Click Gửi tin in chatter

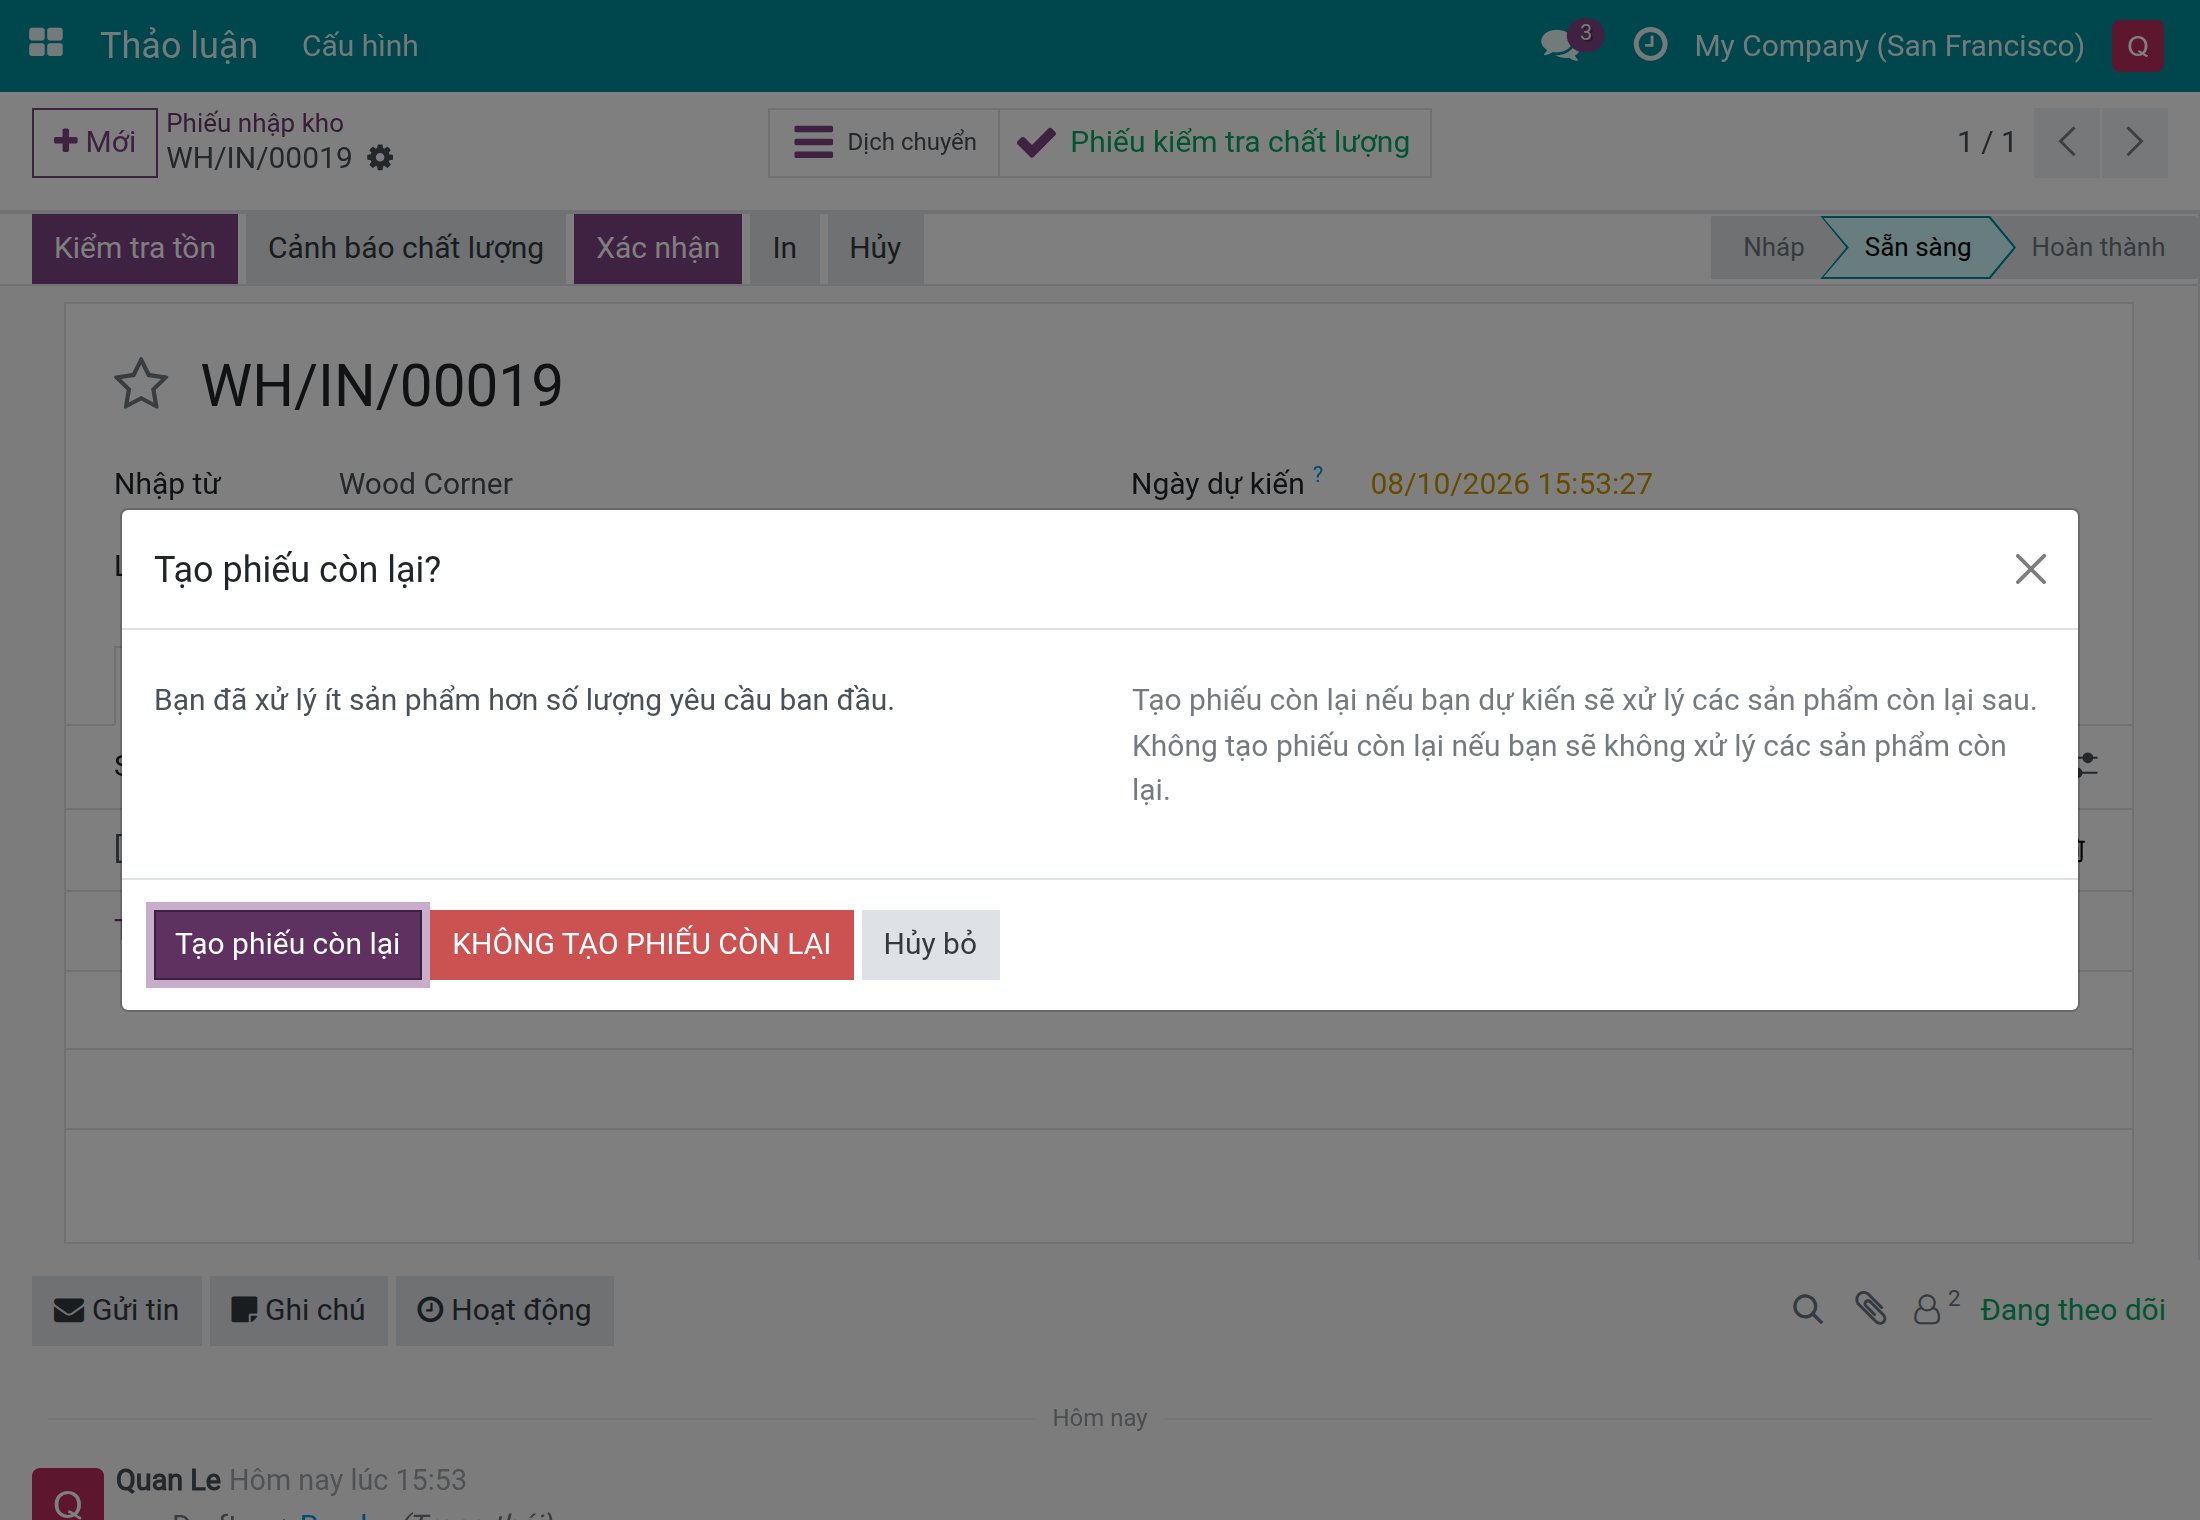(117, 1310)
